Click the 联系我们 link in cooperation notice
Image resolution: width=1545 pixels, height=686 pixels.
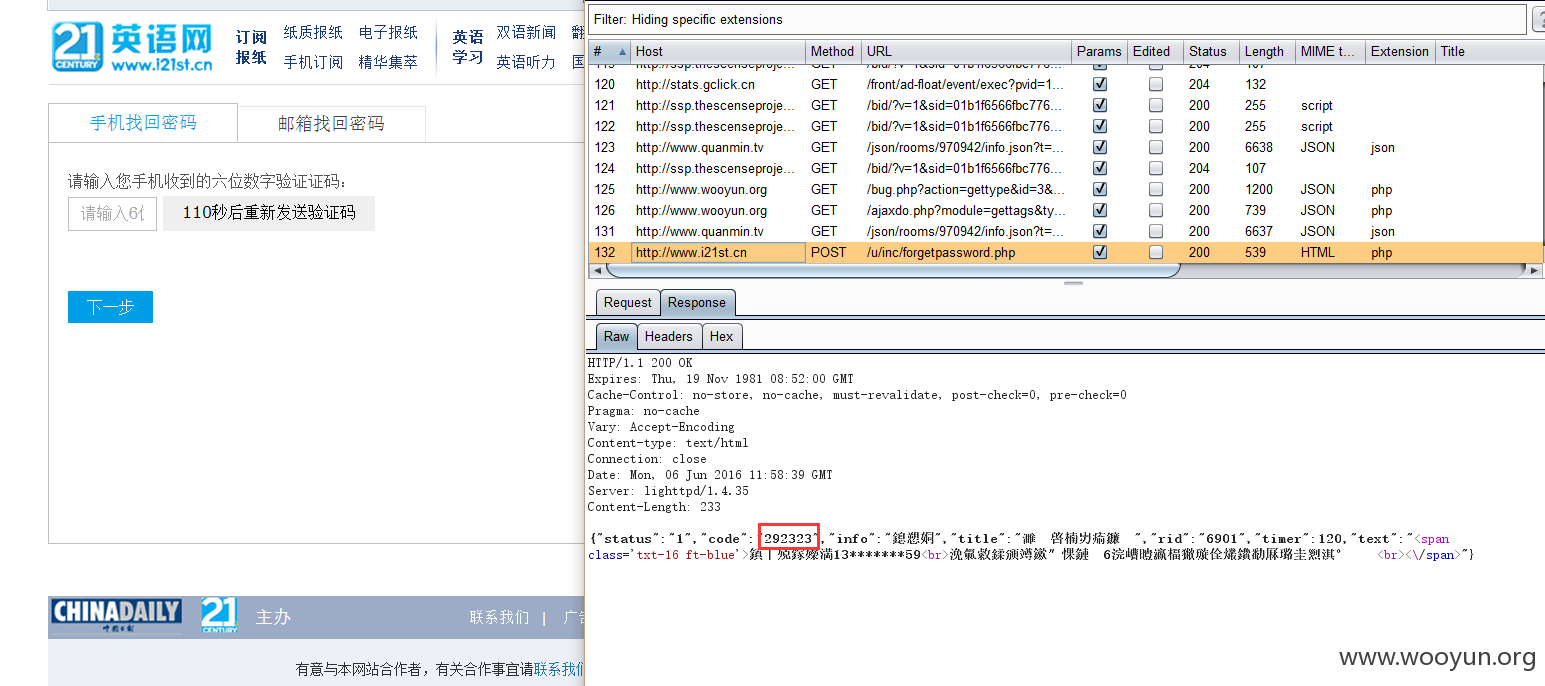[x=558, y=669]
